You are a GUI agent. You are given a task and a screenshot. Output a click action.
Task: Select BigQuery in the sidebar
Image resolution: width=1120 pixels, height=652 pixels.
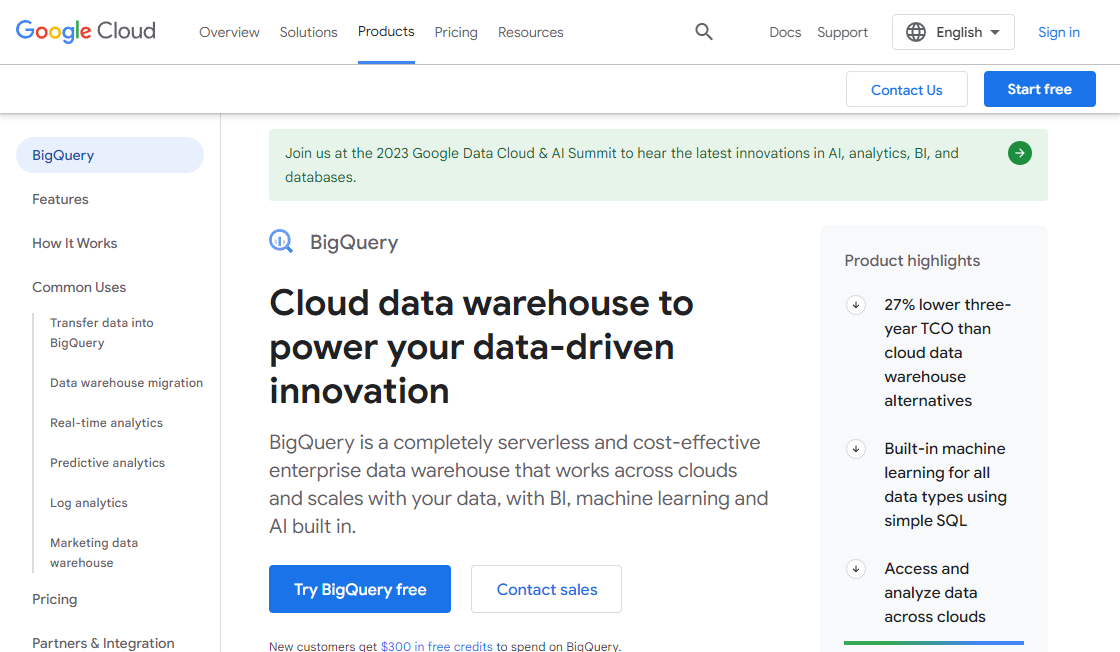[110, 155]
